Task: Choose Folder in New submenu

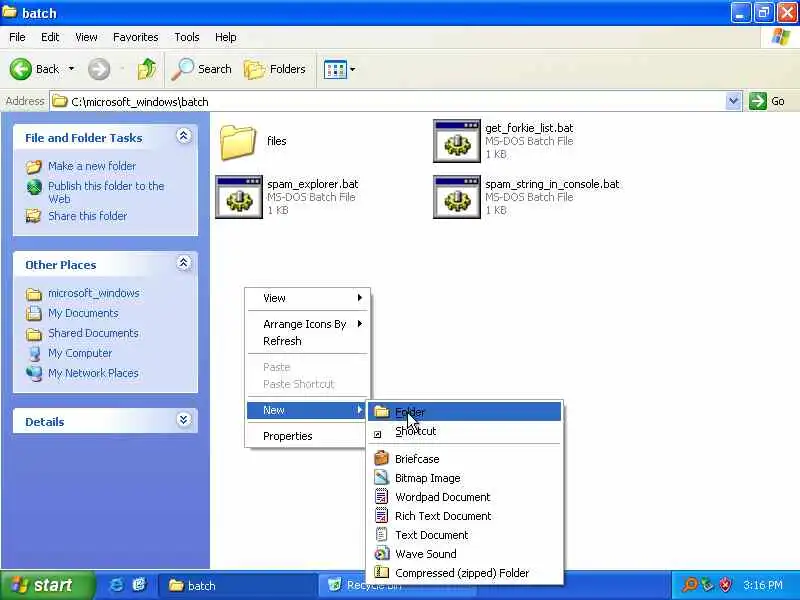Action: click(x=464, y=412)
